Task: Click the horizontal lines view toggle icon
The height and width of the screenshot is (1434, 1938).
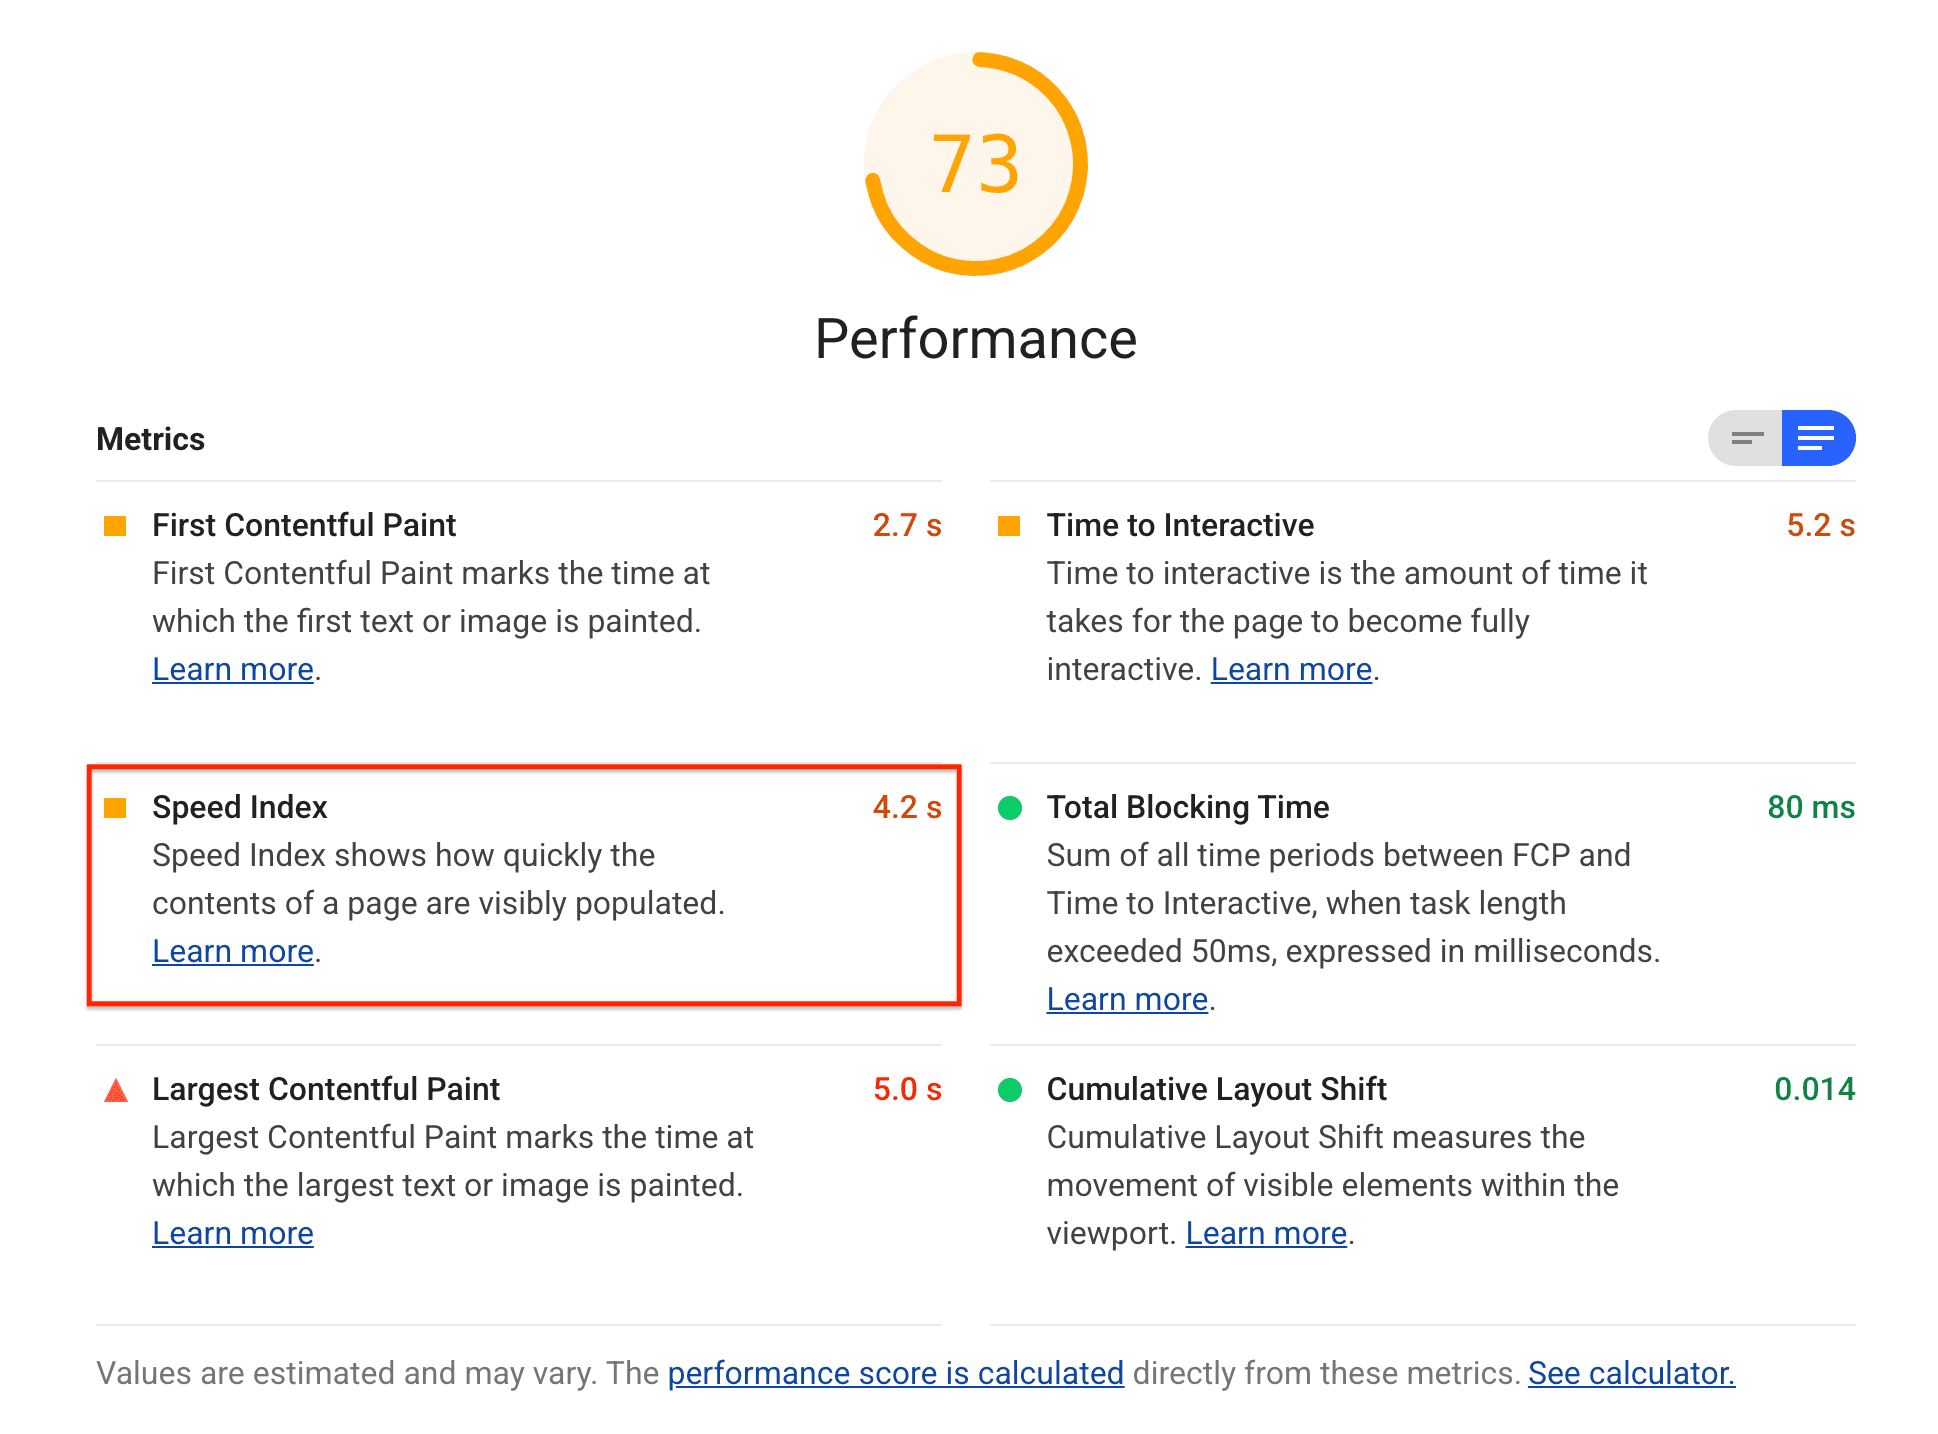Action: (1744, 438)
